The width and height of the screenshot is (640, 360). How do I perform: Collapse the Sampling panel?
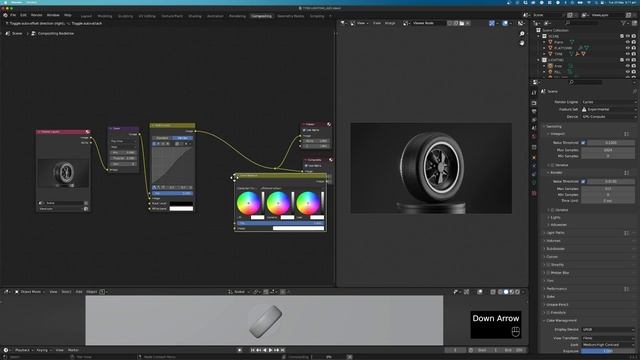tap(554, 127)
